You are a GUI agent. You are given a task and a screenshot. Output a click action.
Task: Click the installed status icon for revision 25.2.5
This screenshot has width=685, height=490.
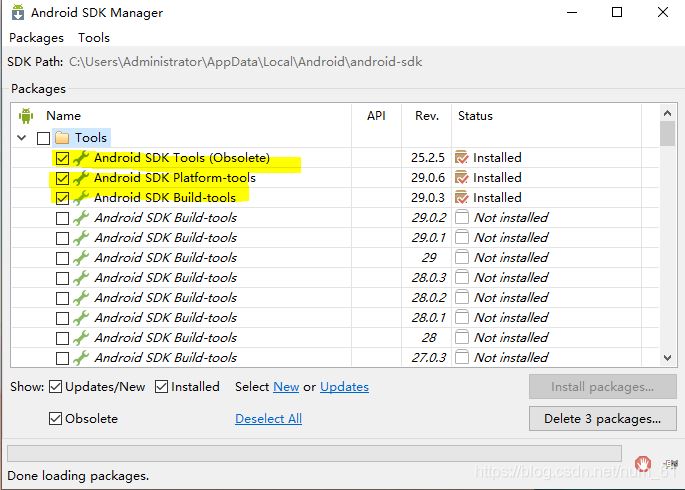click(x=461, y=158)
